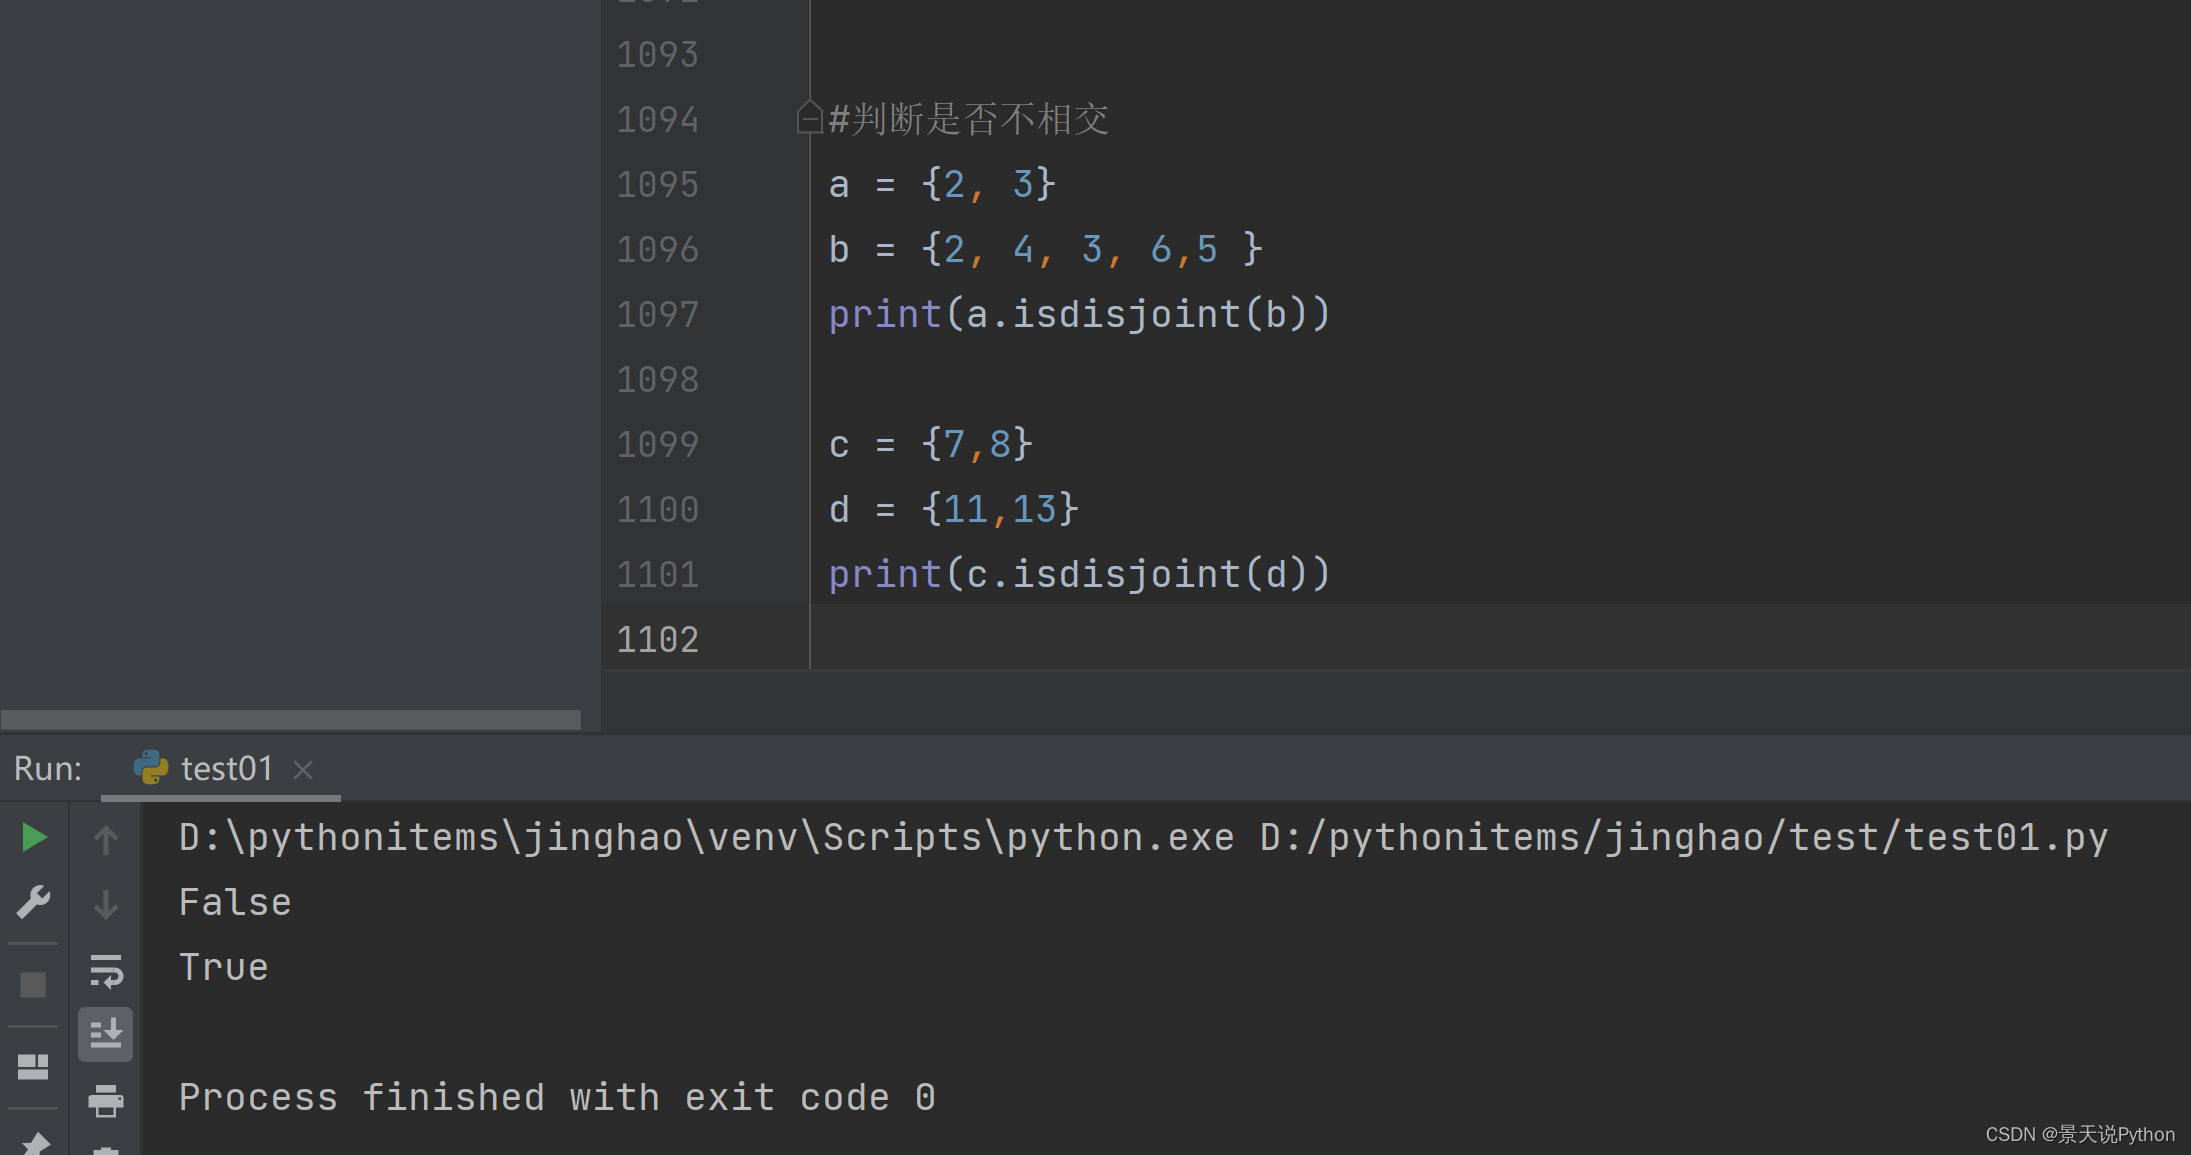The image size is (2191, 1155).
Task: Place cursor on line 1097 print statement
Action: point(1079,315)
